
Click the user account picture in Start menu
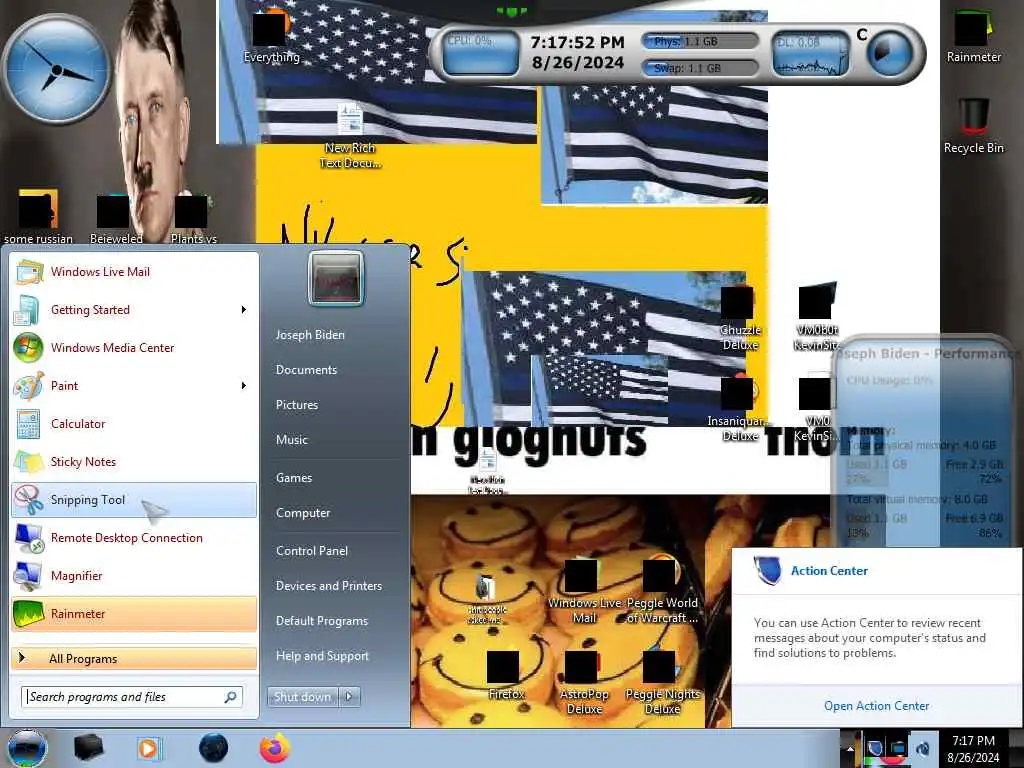(x=336, y=279)
